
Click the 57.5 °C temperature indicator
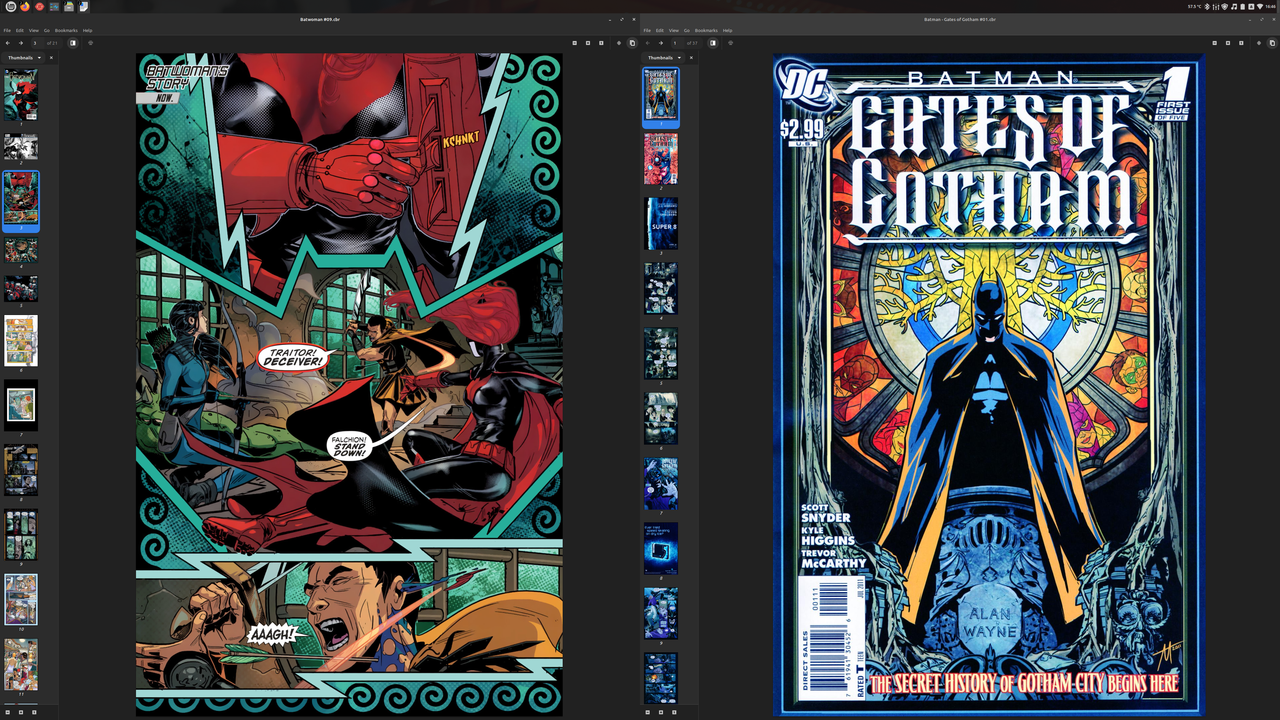[x=1194, y=6]
